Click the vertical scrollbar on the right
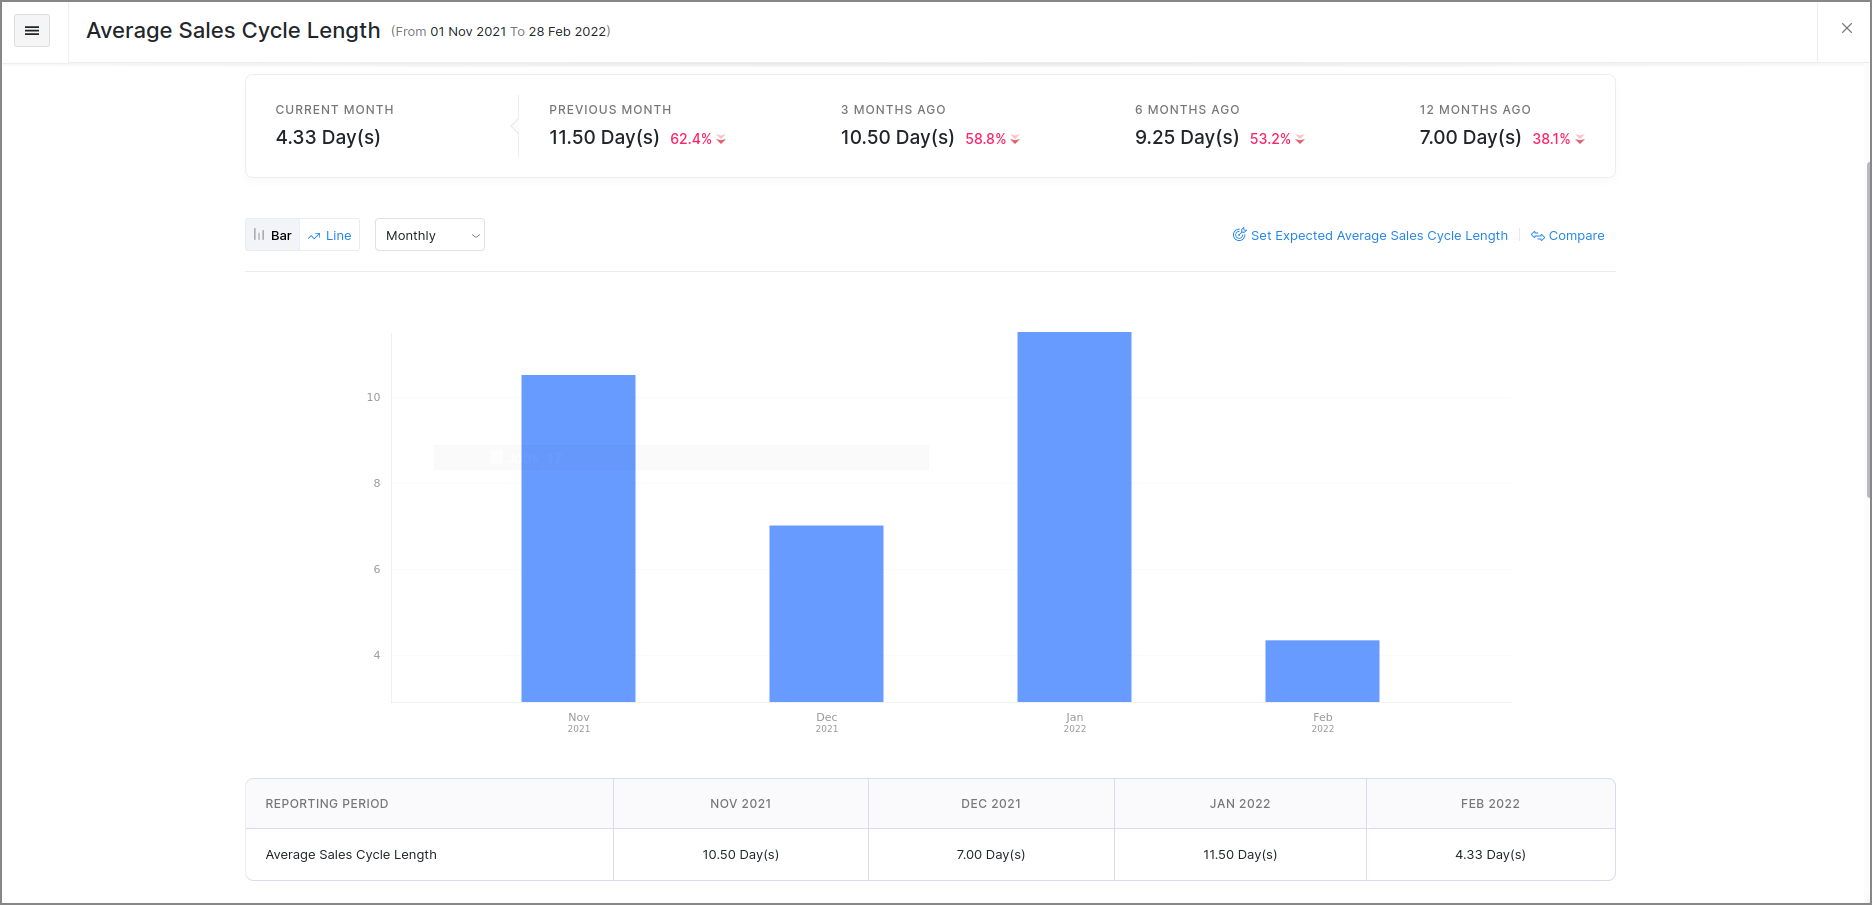The image size is (1872, 905). [1868, 330]
